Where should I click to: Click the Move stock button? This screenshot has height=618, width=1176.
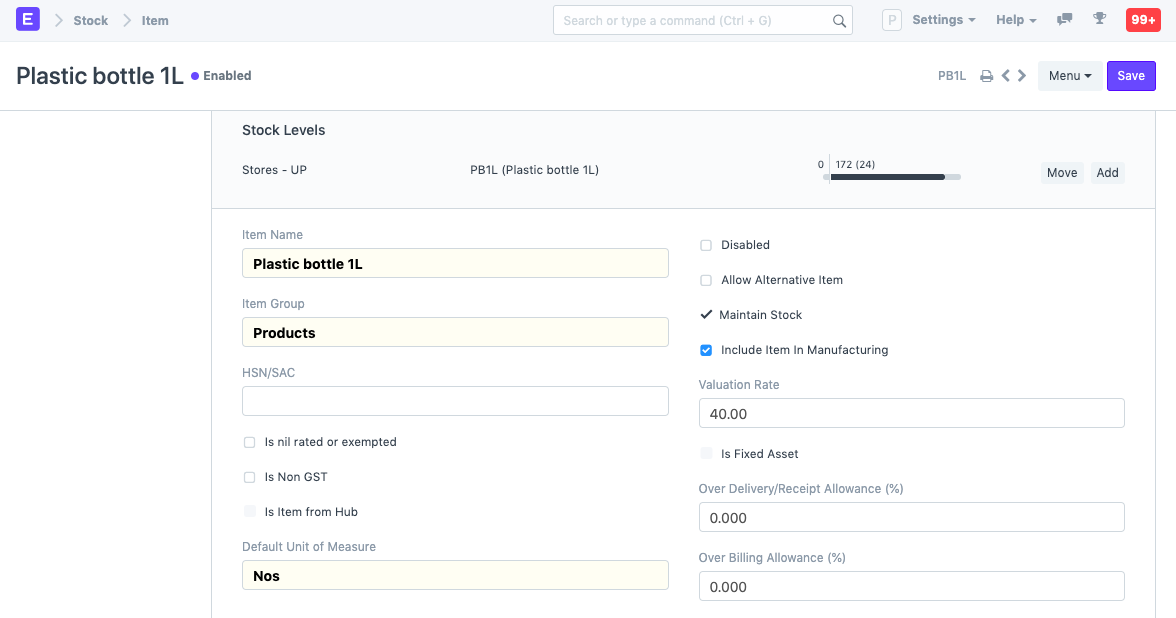coord(1061,173)
